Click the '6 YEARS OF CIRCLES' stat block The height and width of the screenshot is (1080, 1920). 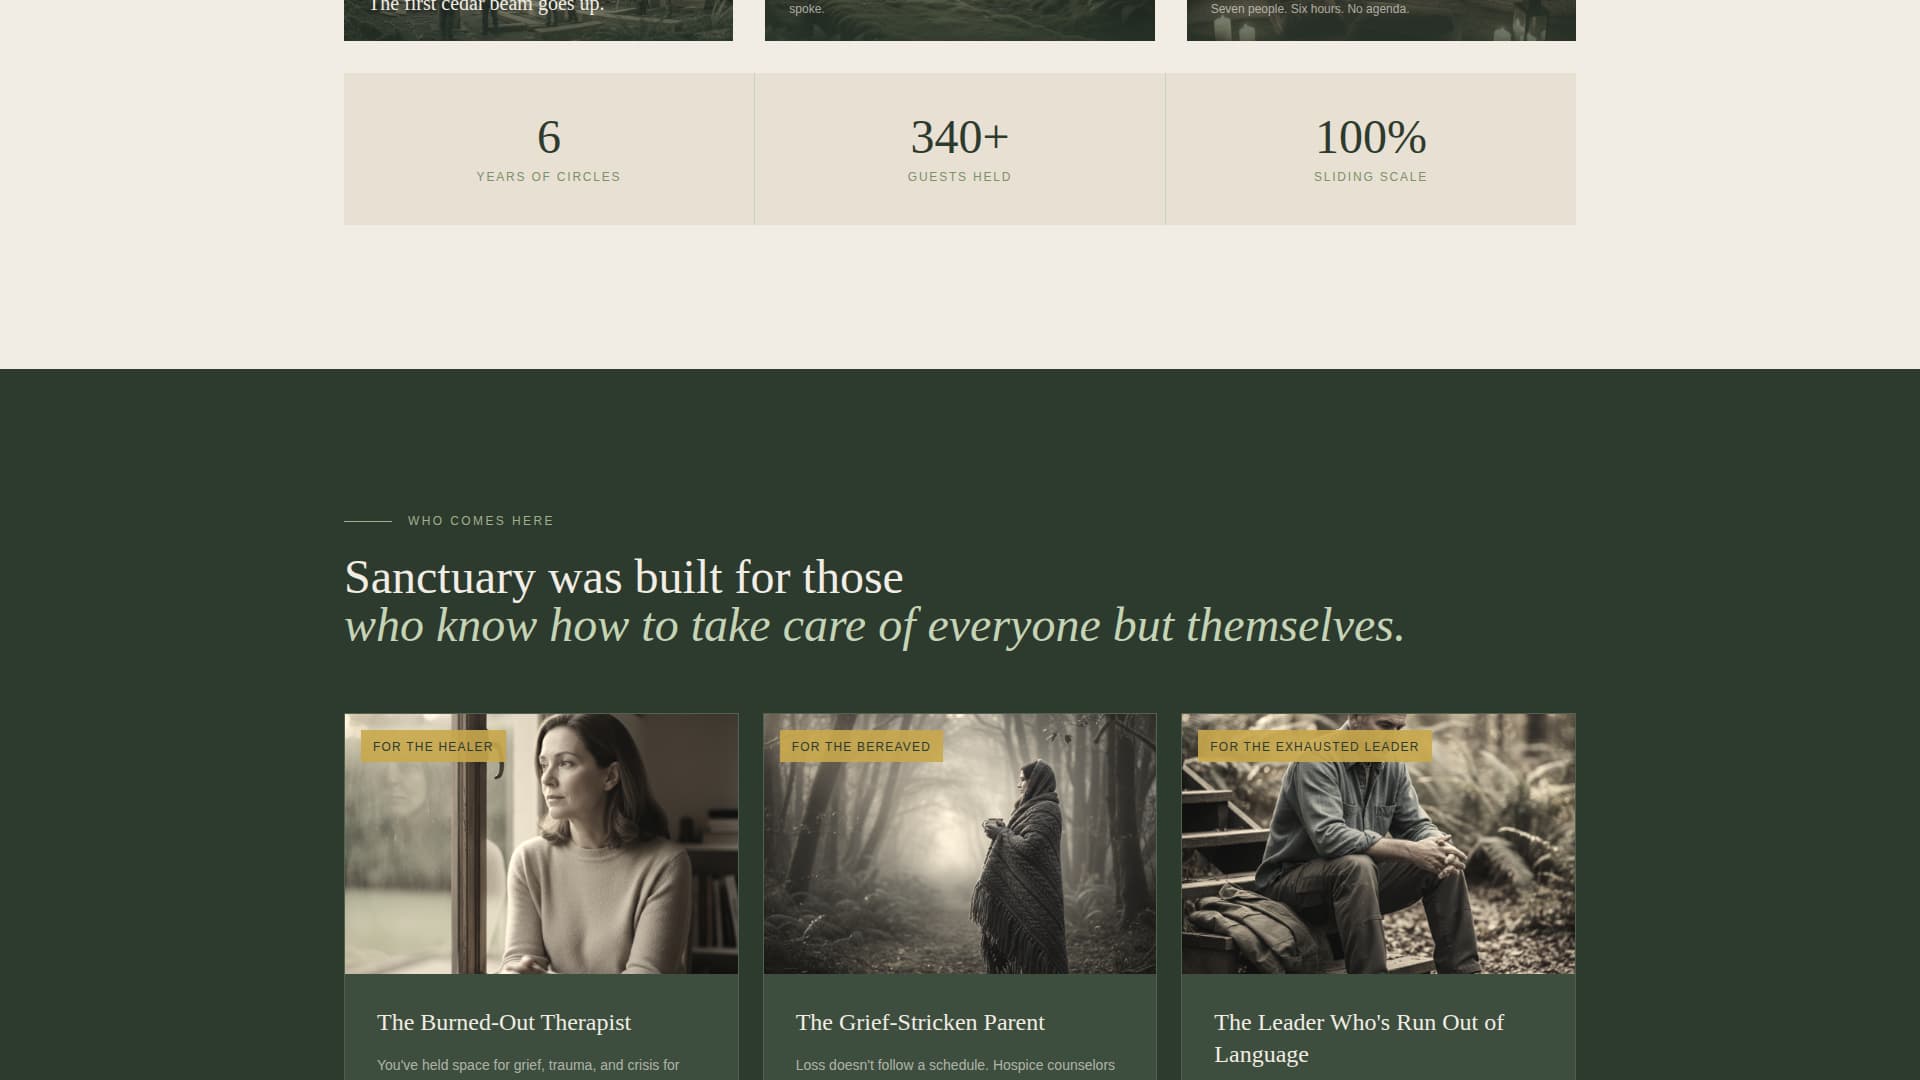548,148
